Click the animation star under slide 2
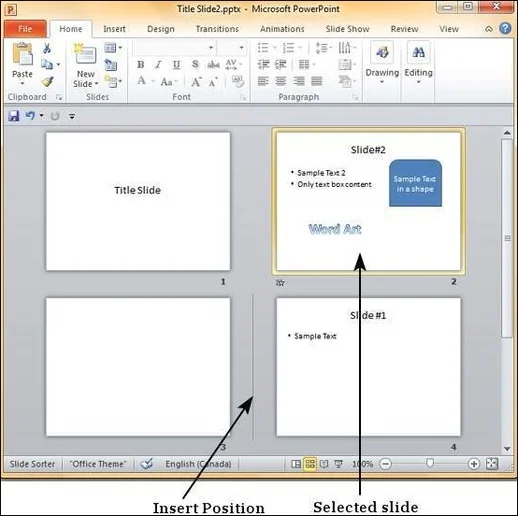518x516 pixels. pyautogui.click(x=280, y=283)
